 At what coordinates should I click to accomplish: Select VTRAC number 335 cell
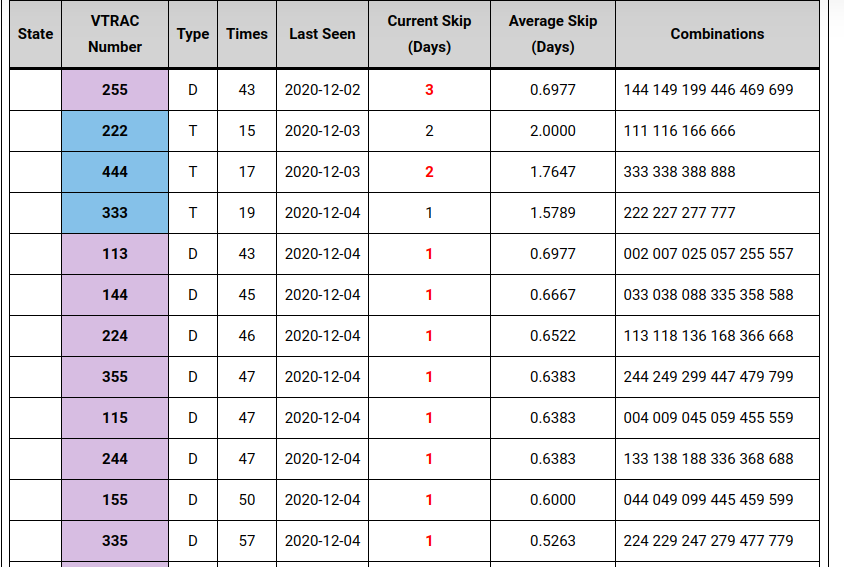(115, 540)
